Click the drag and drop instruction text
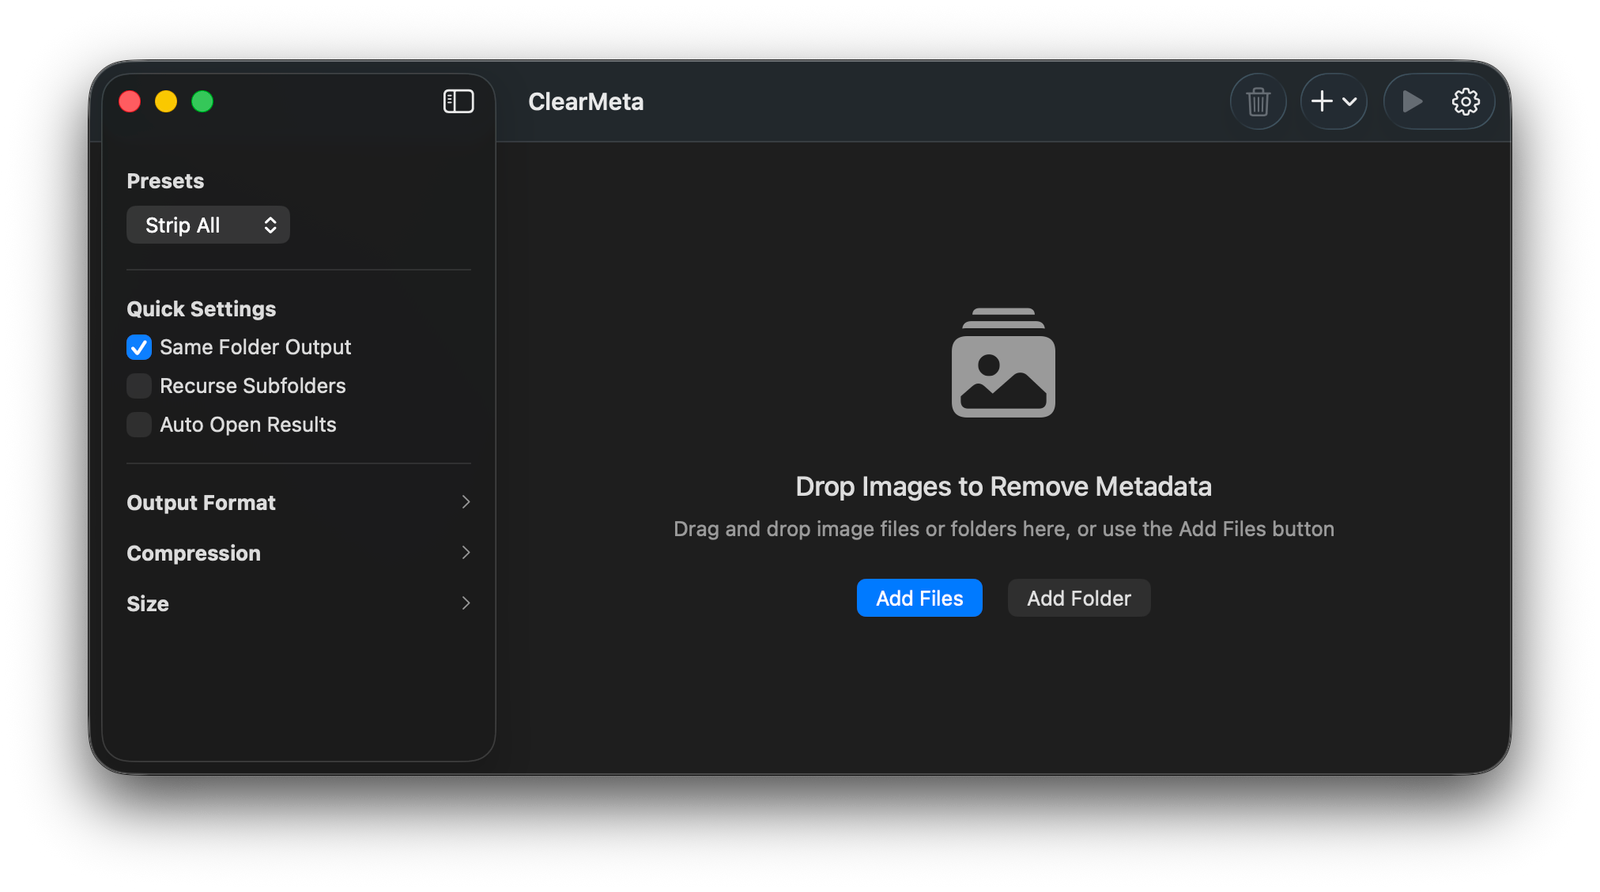Screen dimensions: 1600x892 [1003, 529]
